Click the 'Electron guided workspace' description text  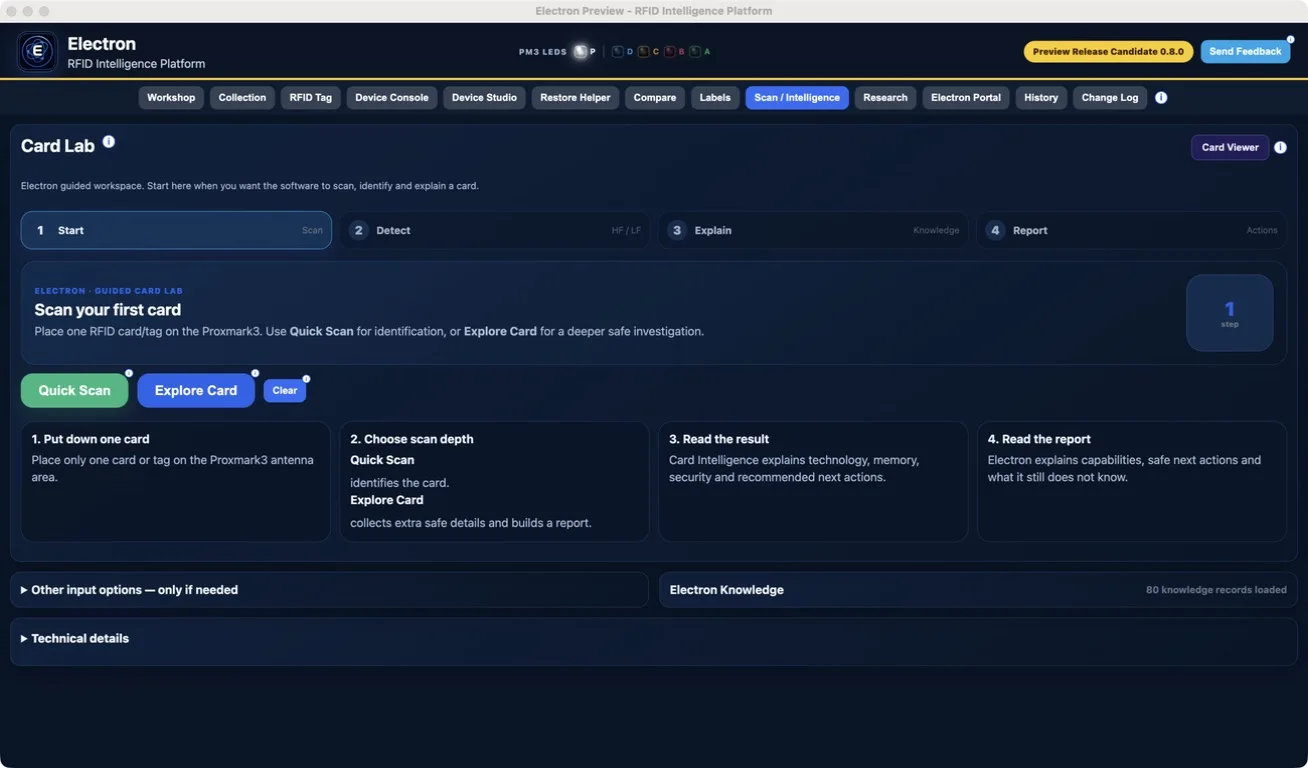coord(250,186)
